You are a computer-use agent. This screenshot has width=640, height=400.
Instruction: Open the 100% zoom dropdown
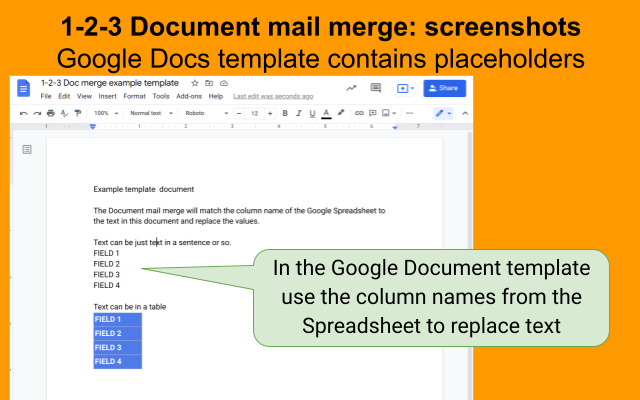[106, 113]
